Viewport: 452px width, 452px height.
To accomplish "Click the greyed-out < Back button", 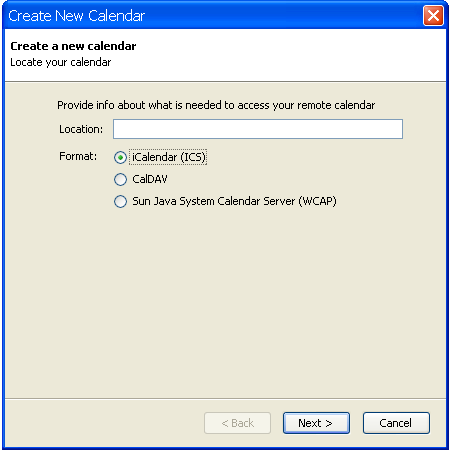I will tap(237, 423).
